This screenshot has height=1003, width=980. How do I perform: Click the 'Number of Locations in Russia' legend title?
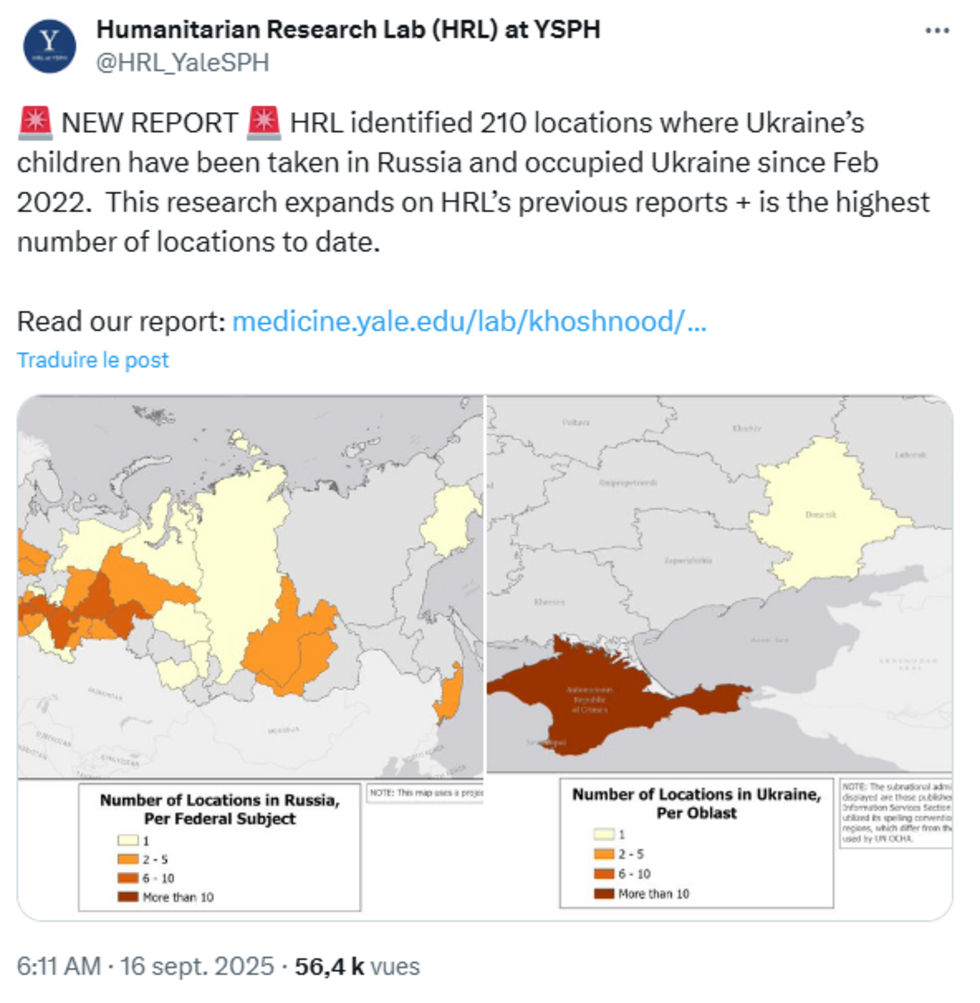pos(219,808)
